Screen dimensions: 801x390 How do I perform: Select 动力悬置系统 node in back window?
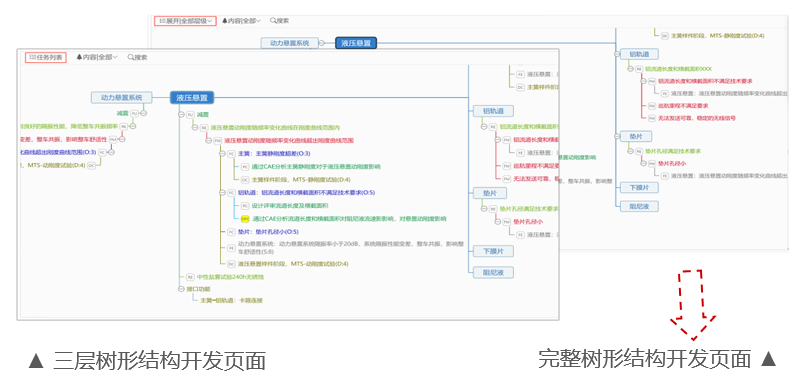[x=290, y=43]
